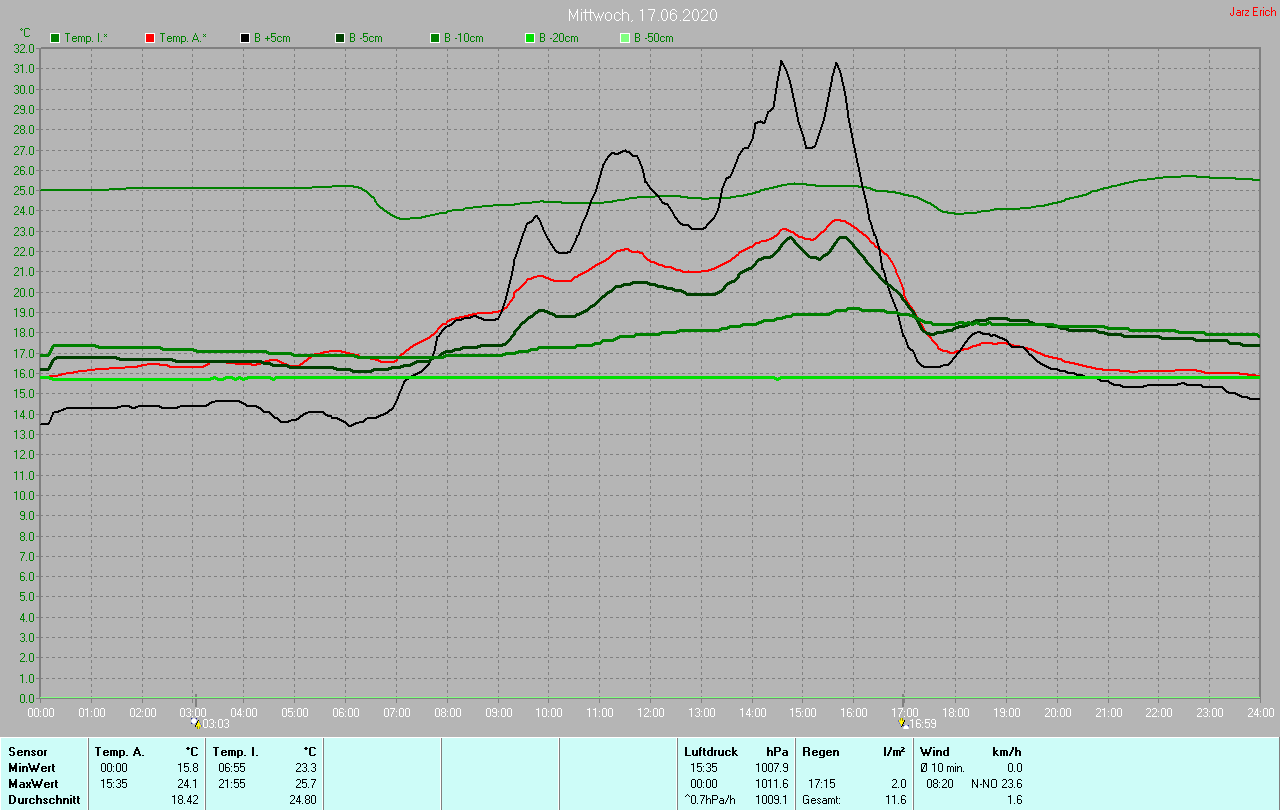Click the 24:00 label on the time axis
This screenshot has width=1280, height=810.
pyautogui.click(x=1260, y=712)
